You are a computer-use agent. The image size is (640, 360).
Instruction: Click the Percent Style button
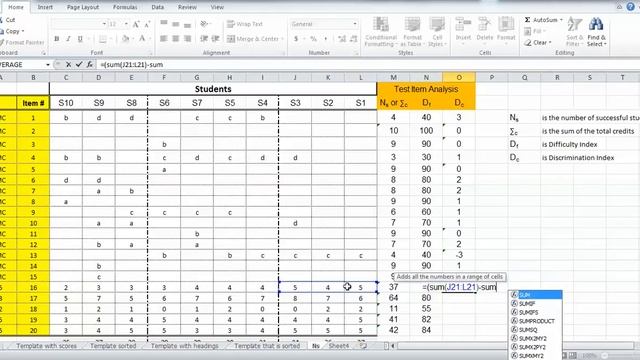(x=313, y=39)
